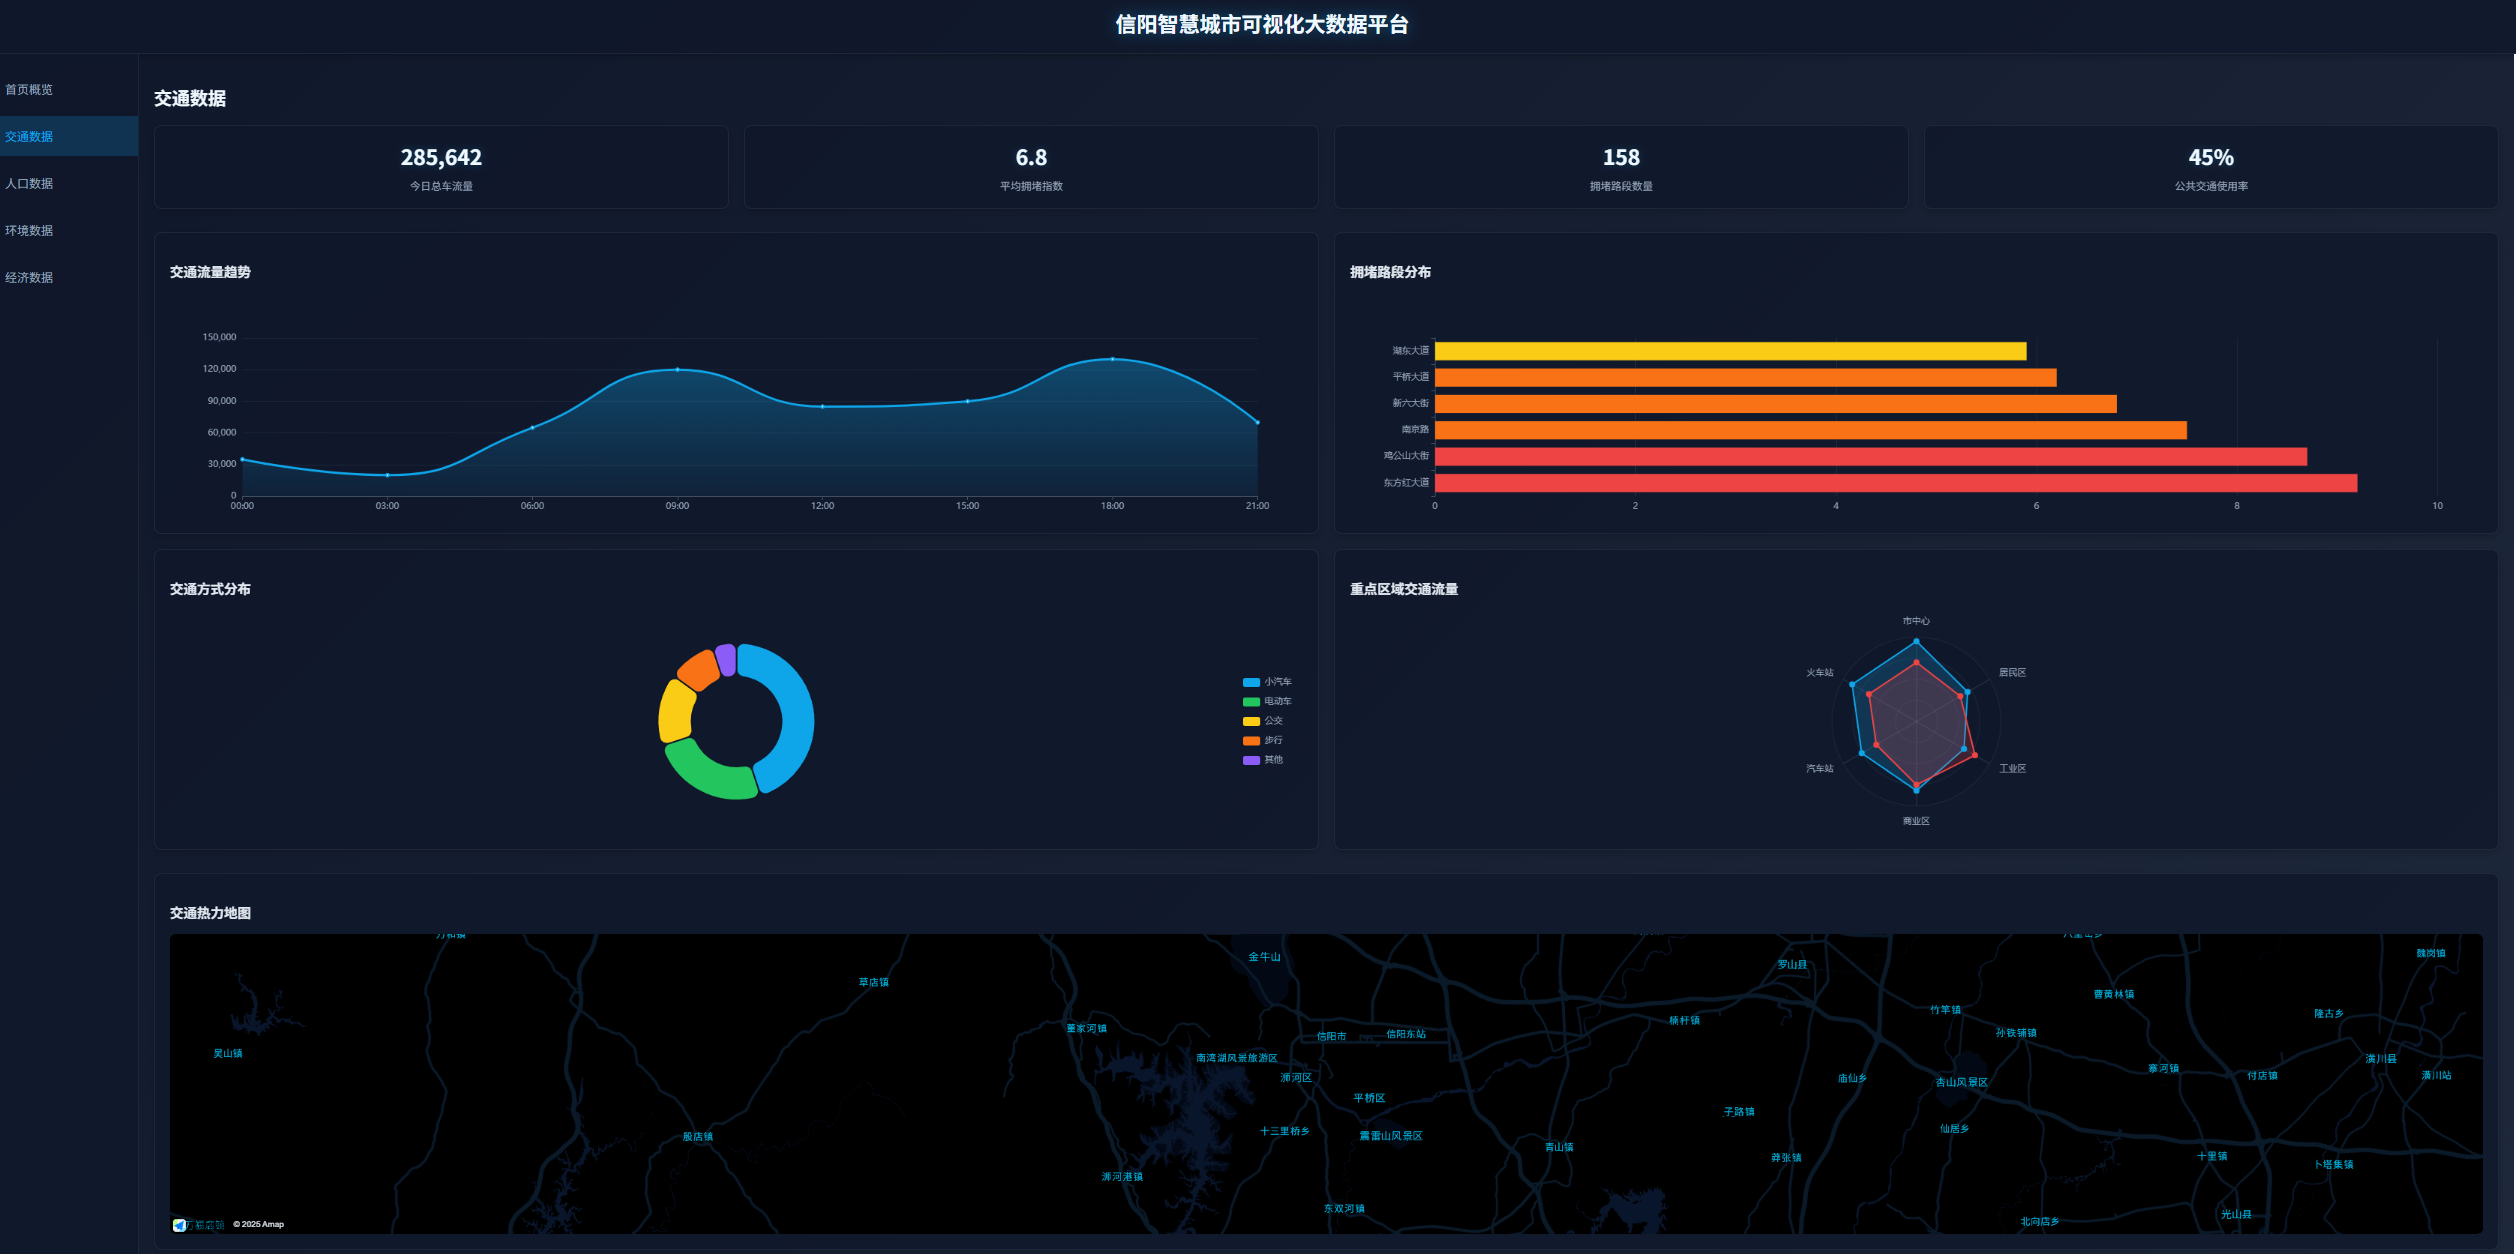The height and width of the screenshot is (1254, 2516).
Task: Open 首页概览 in the sidebar
Action: pos(29,90)
